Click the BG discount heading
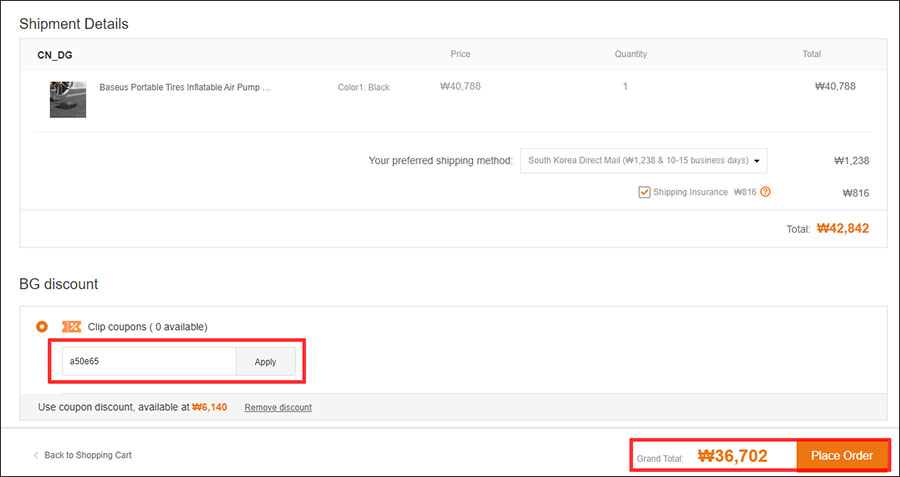The height and width of the screenshot is (477, 900). (x=59, y=284)
